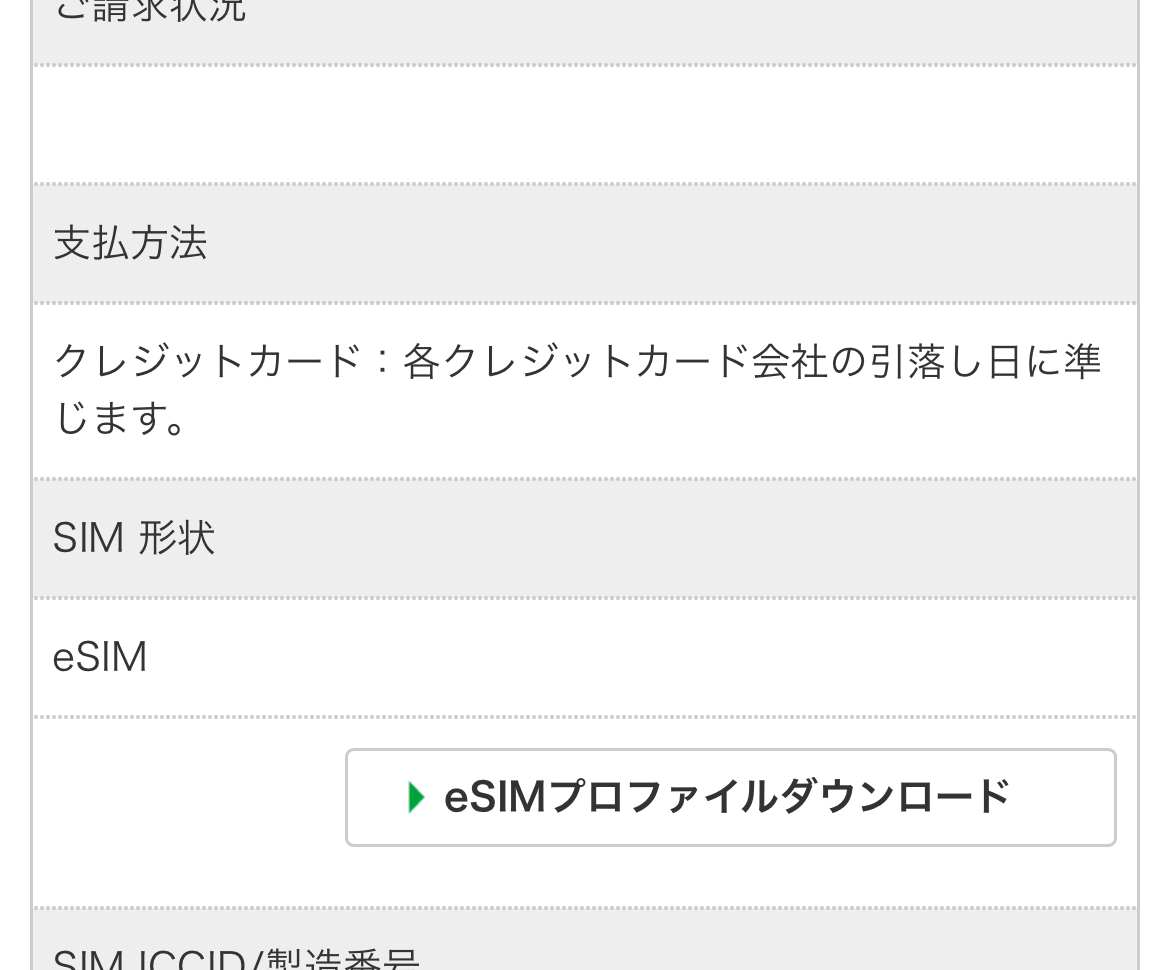Select the SIM 形状 section header
Screen dimensions: 1170x970
pos(134,538)
